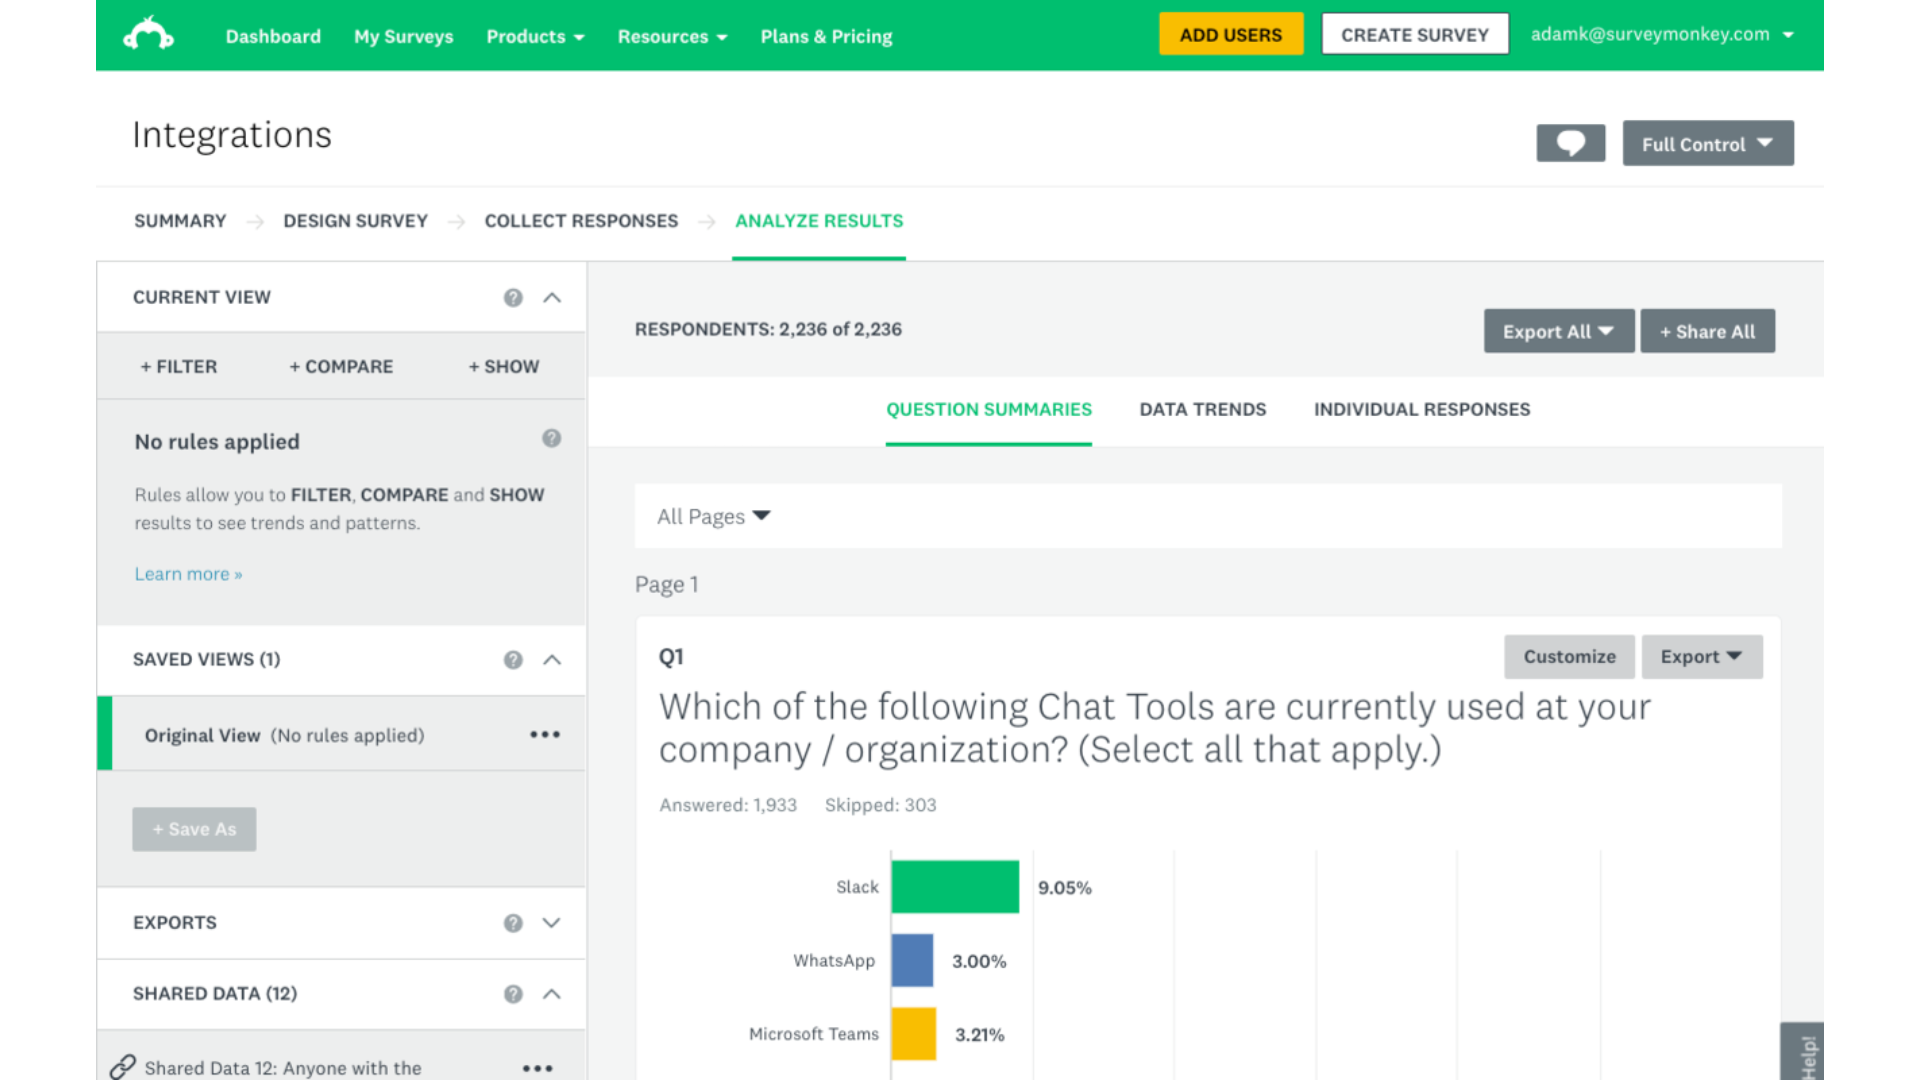Click the Customize button icon for Q1
Image resolution: width=1920 pixels, height=1080 pixels.
pos(1569,657)
